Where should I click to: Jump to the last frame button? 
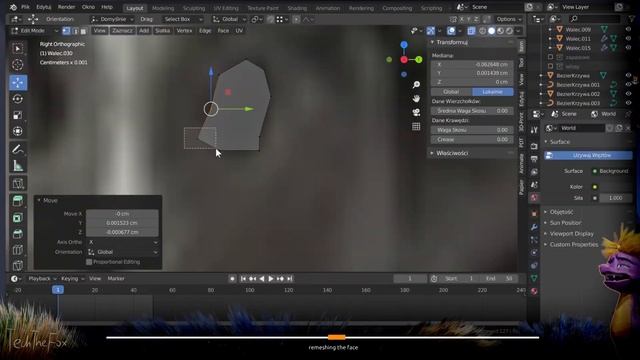pos(289,279)
